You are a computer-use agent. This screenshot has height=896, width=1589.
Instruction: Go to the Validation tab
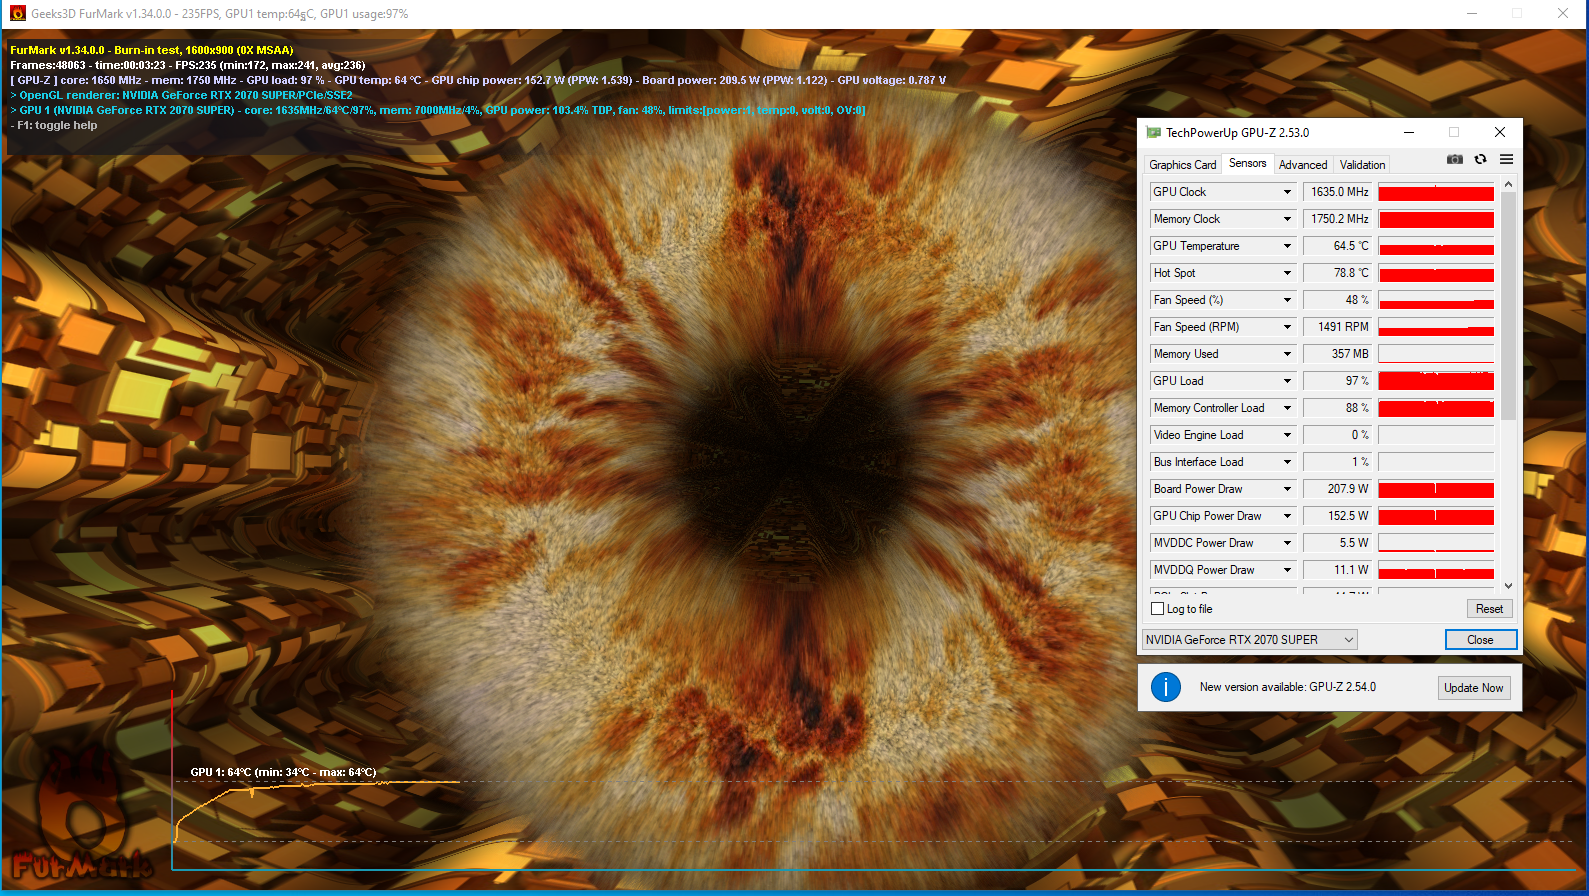[x=1362, y=165]
